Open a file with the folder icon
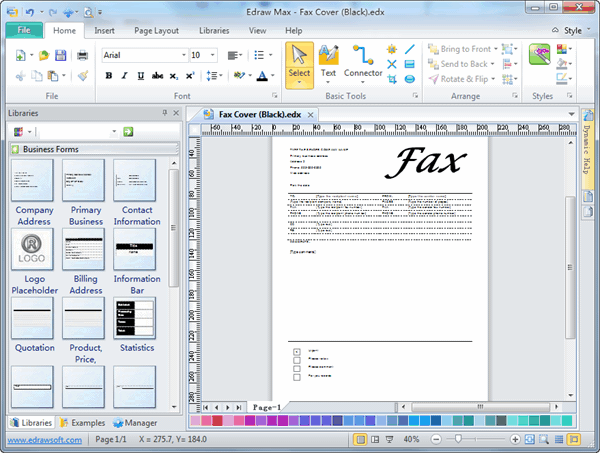The width and height of the screenshot is (600, 453). coord(44,55)
